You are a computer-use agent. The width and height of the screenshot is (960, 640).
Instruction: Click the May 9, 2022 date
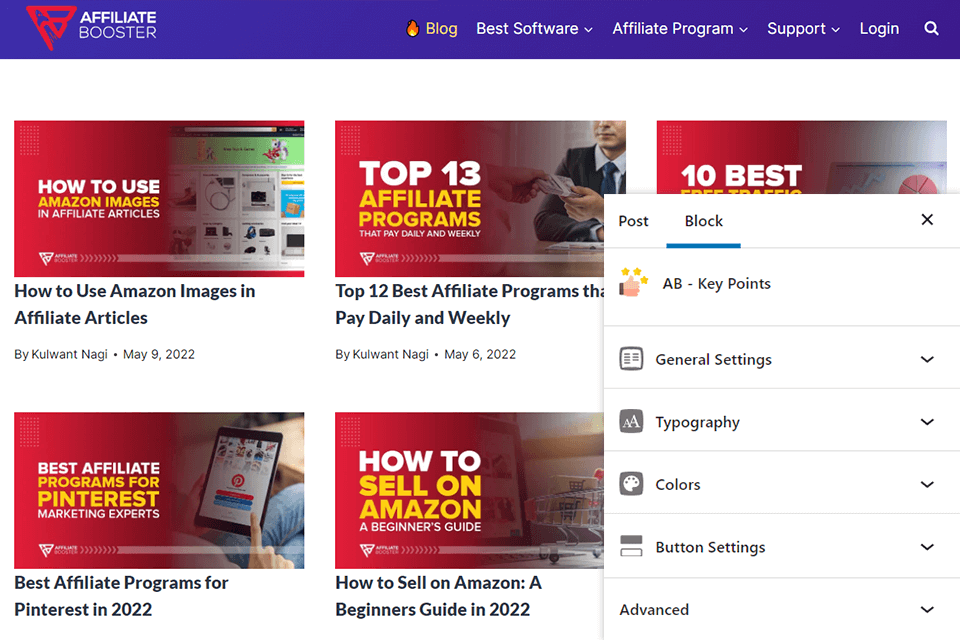159,355
